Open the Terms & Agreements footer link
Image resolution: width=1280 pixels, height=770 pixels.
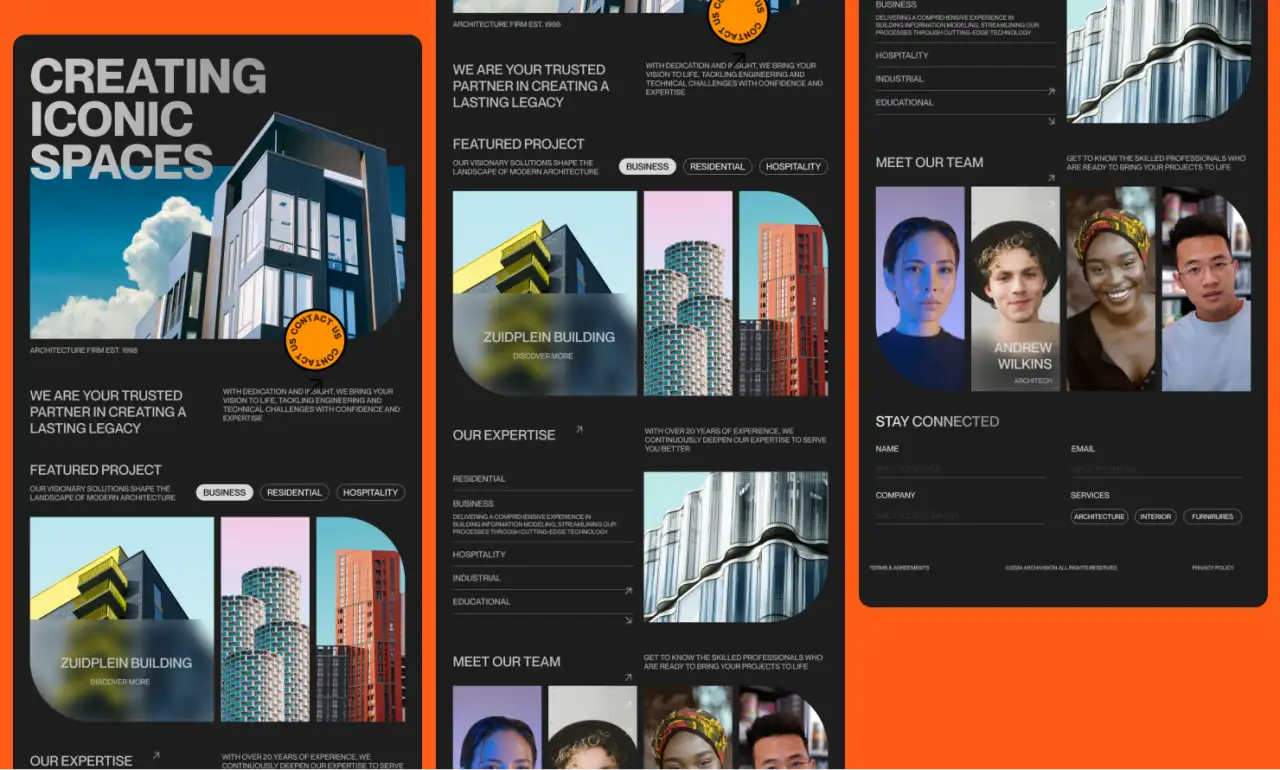pos(898,568)
